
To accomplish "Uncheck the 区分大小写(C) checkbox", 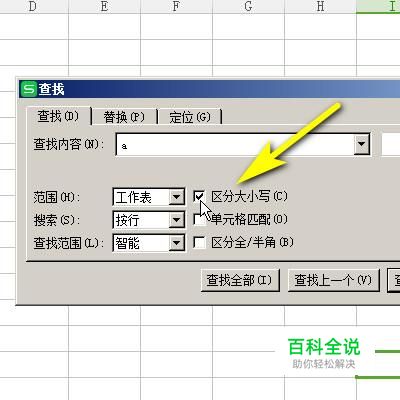I will [x=199, y=196].
